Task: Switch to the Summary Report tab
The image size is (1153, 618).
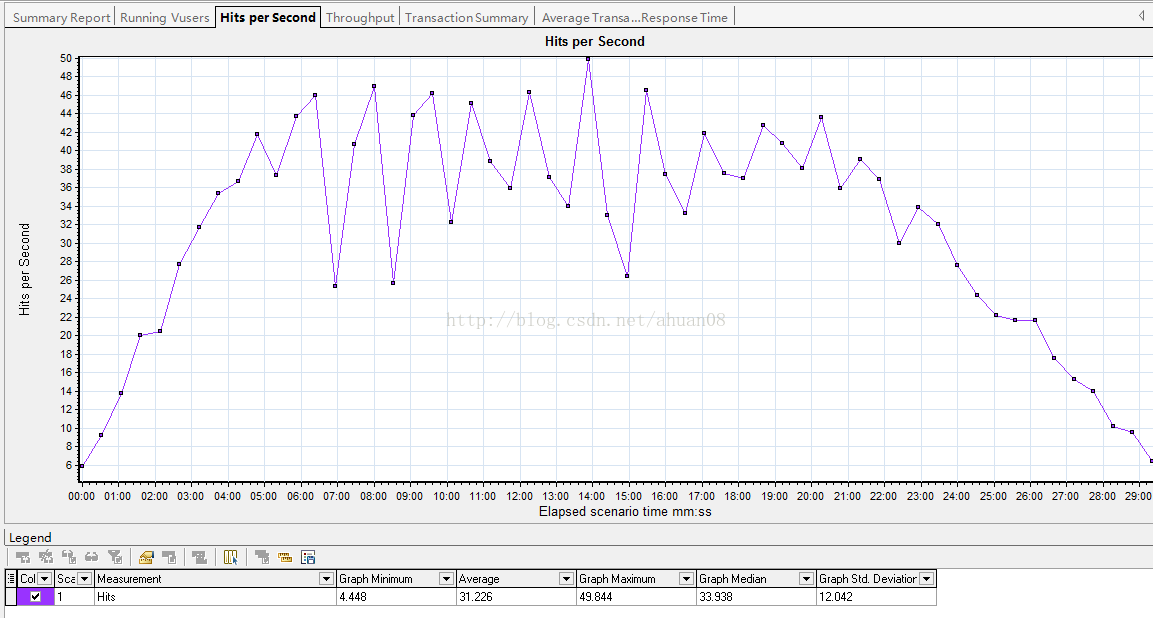Action: [61, 18]
